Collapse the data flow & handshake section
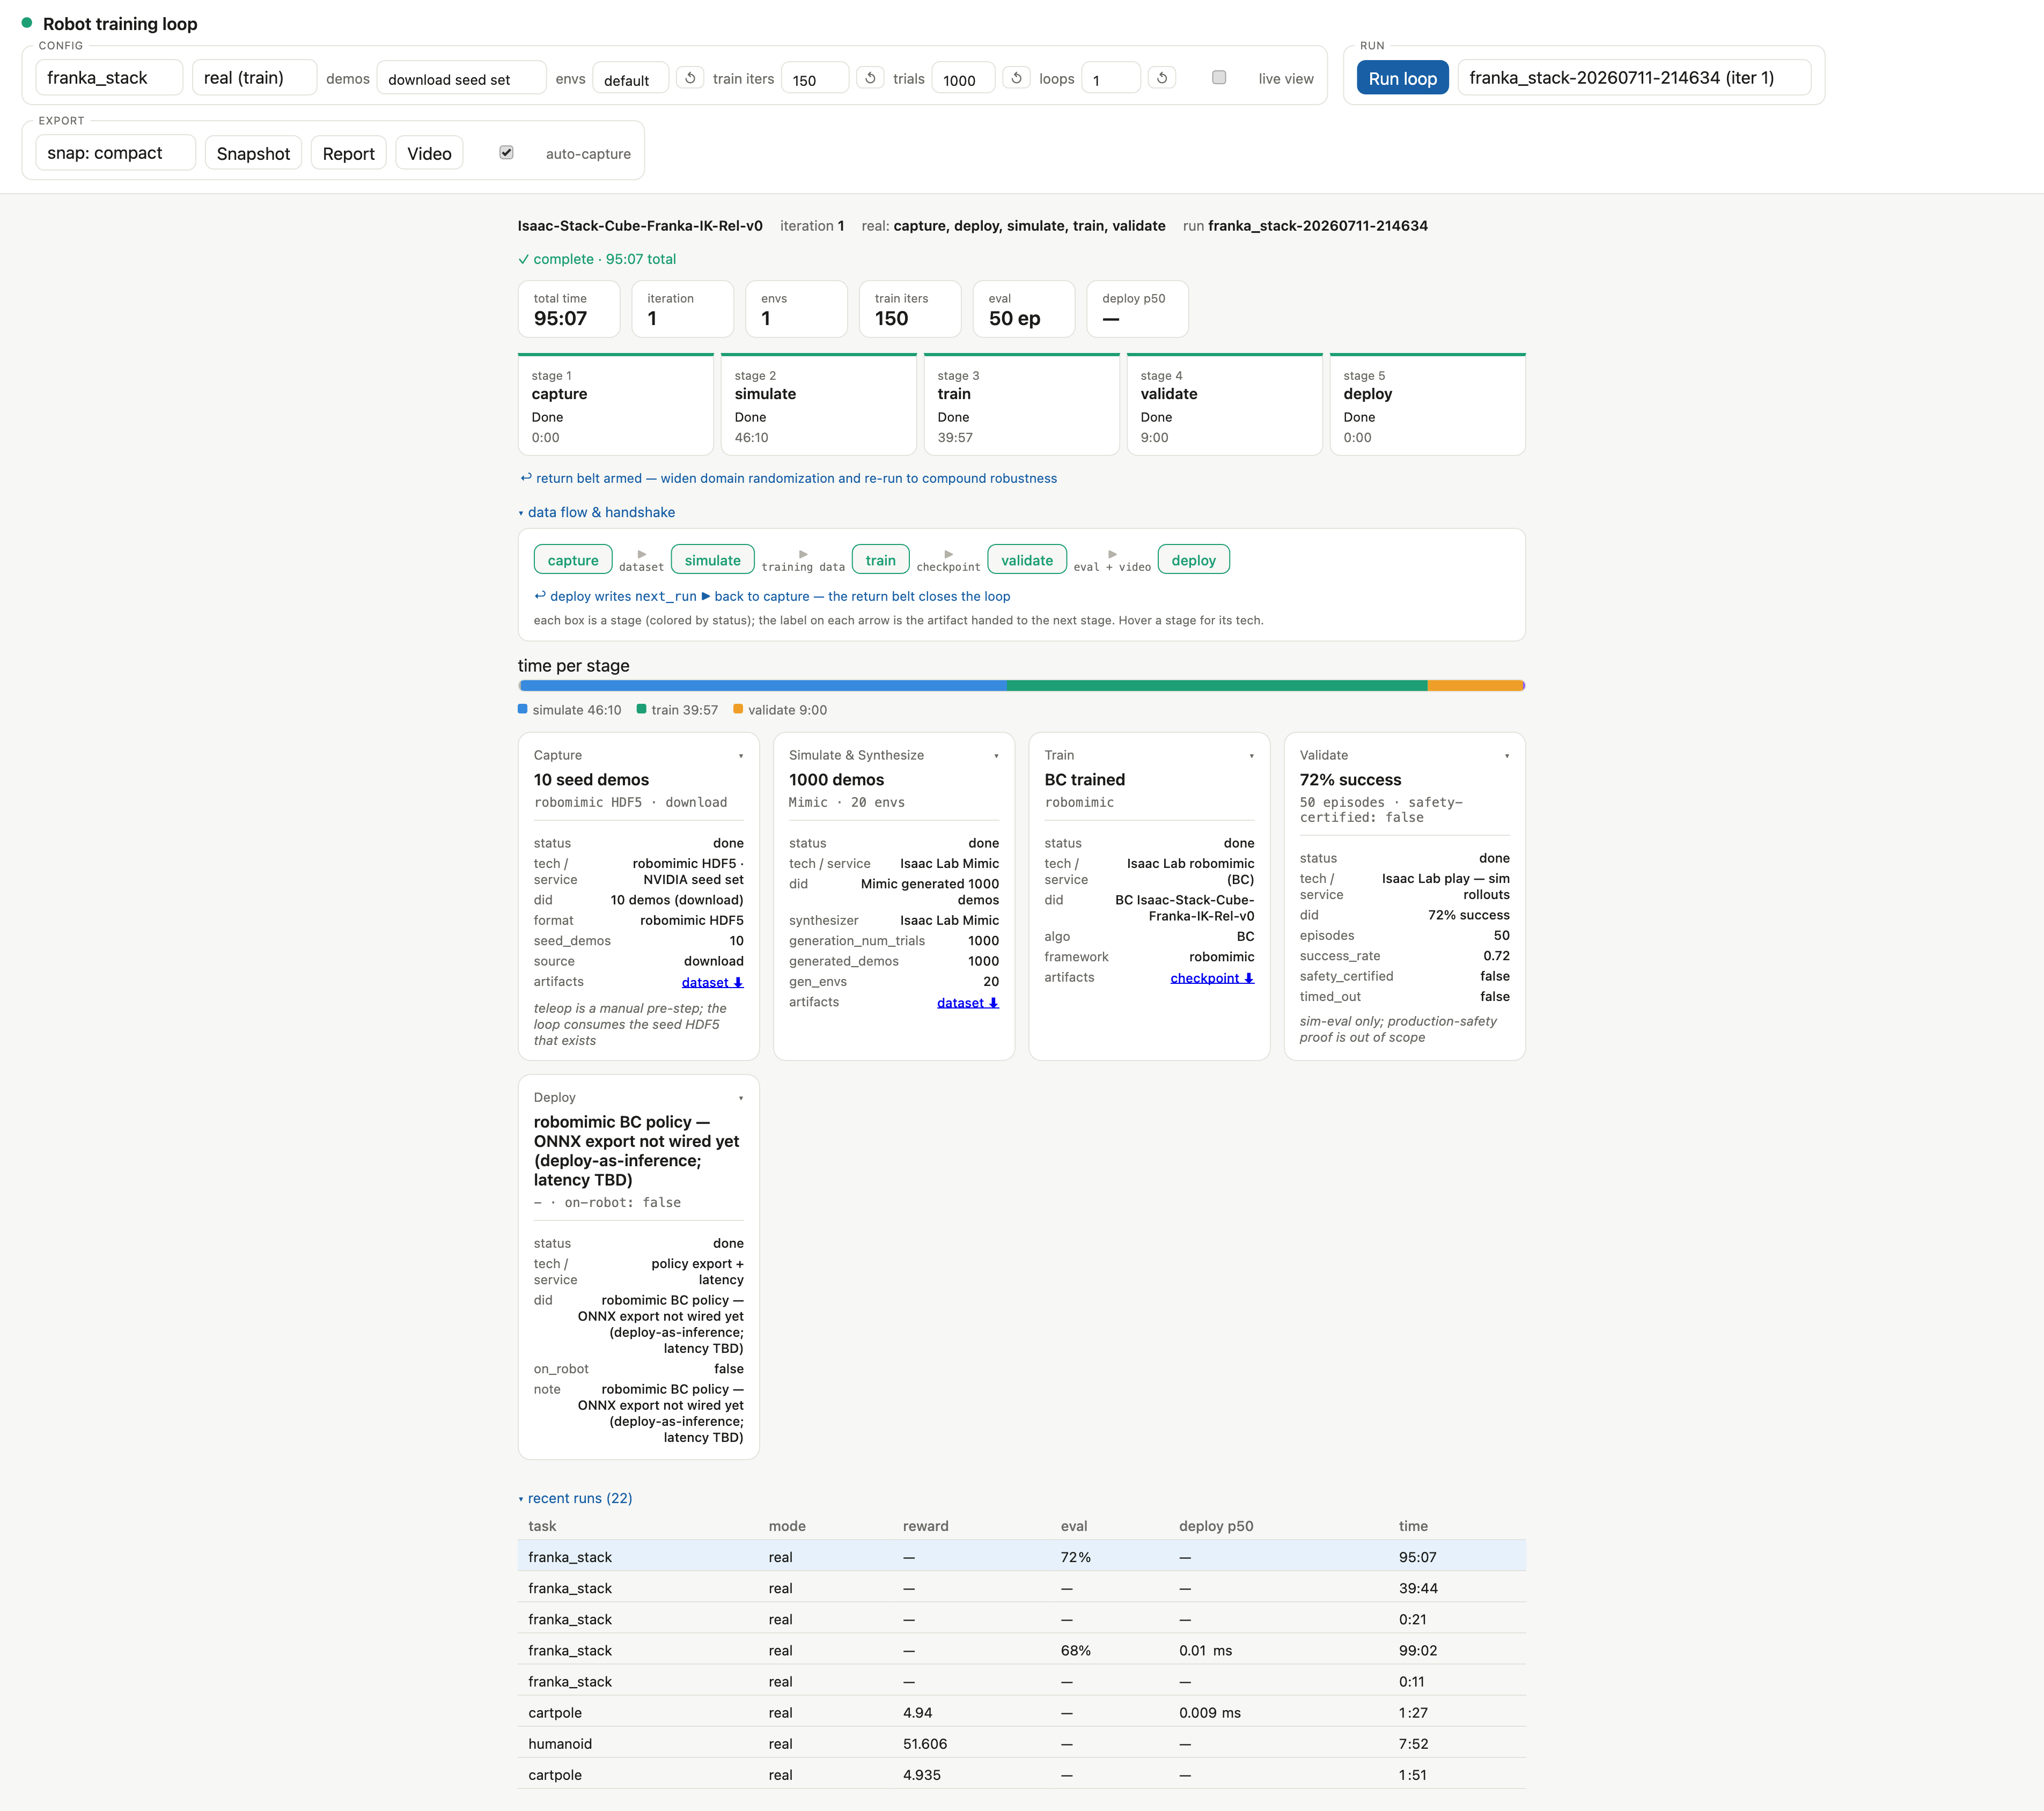Viewport: 2044px width, 1811px height. (597, 512)
